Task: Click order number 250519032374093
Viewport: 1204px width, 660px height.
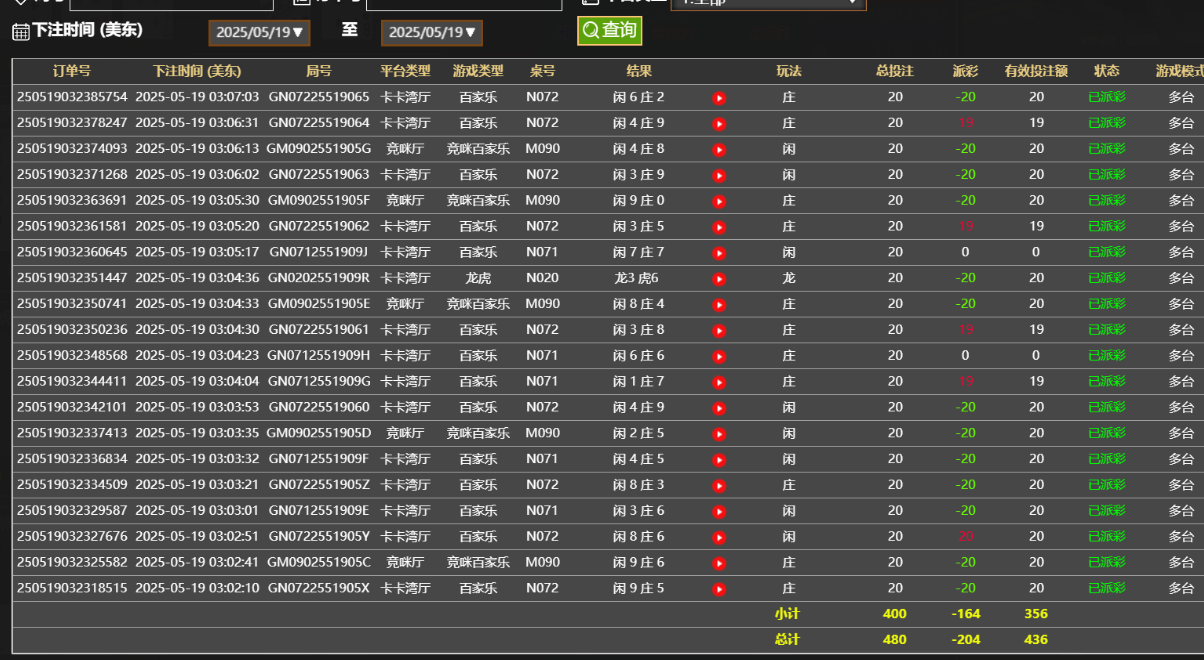Action: tap(72, 149)
